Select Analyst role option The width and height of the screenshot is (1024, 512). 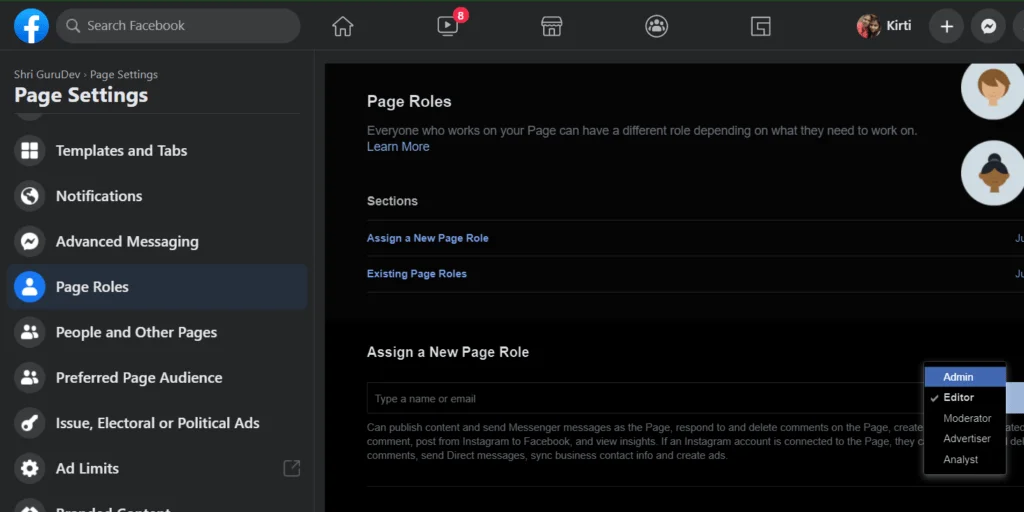960,459
